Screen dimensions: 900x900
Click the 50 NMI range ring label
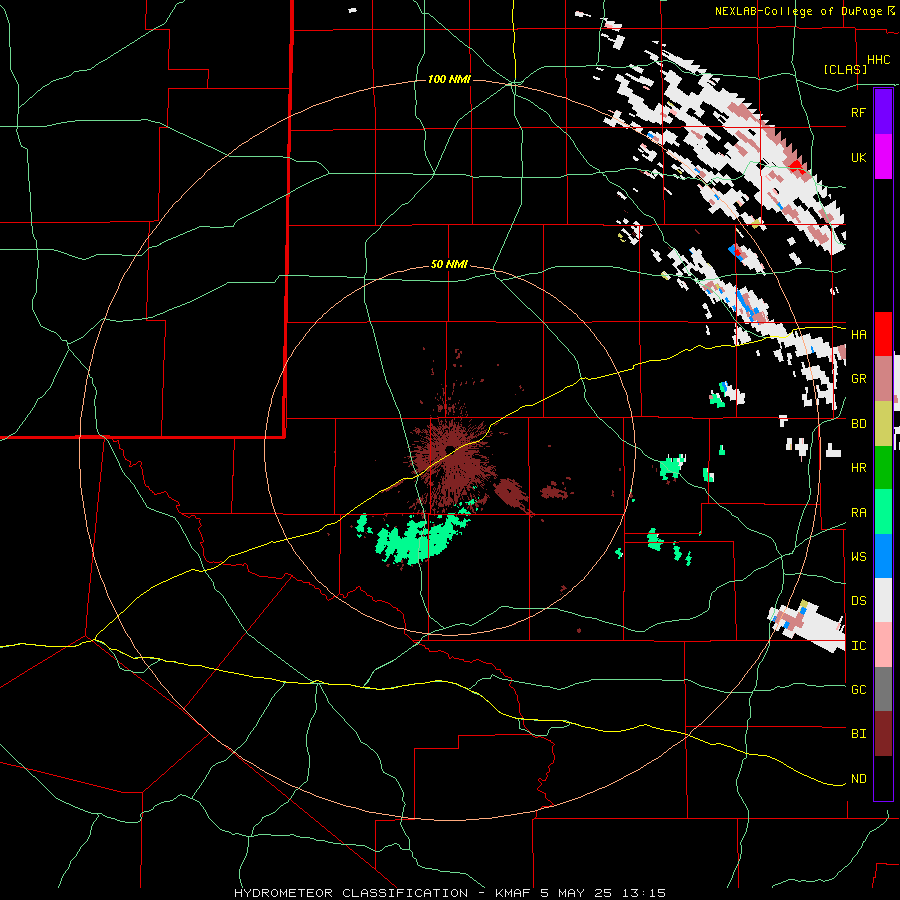coord(449,265)
